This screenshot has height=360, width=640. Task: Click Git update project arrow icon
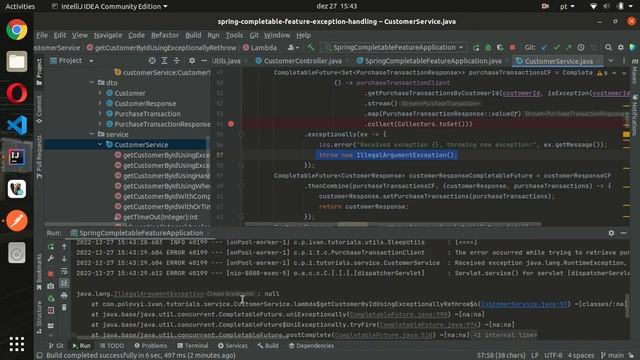[x=544, y=48]
